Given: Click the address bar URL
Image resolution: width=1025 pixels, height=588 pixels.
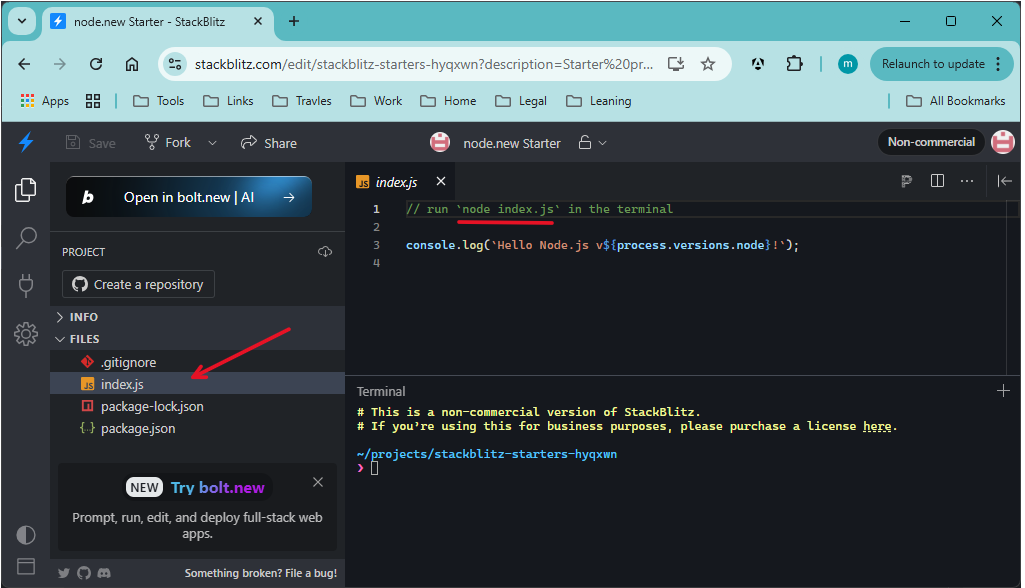Looking at the screenshot, I should pyautogui.click(x=424, y=64).
